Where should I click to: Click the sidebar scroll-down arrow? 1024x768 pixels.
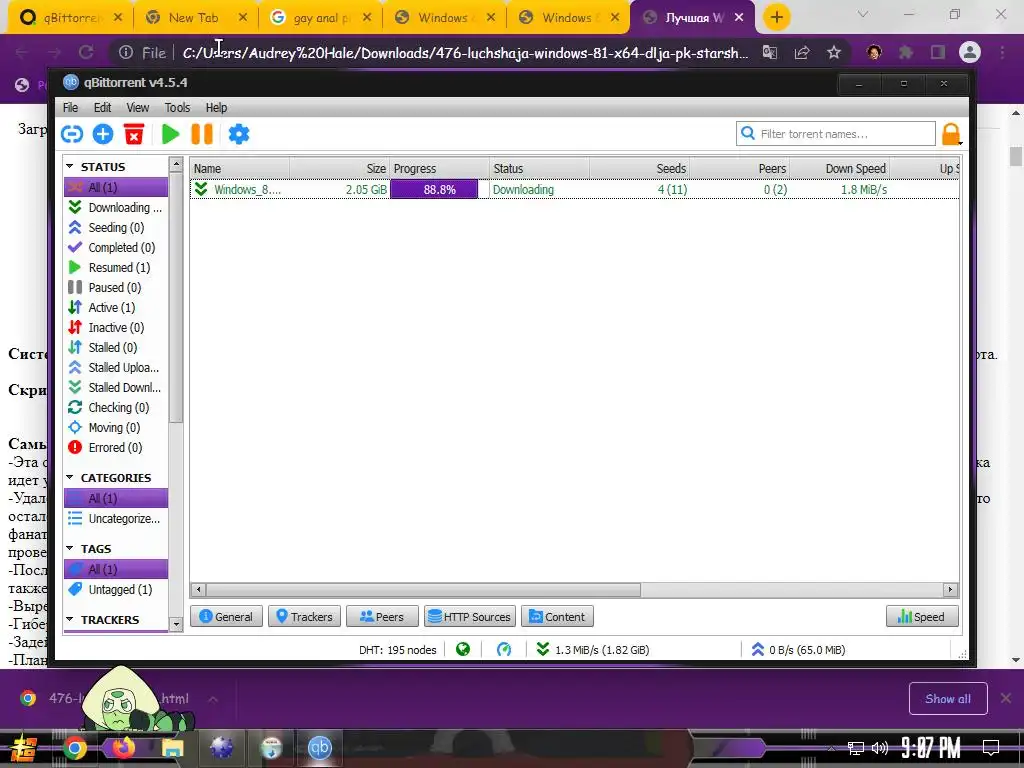click(x=176, y=625)
